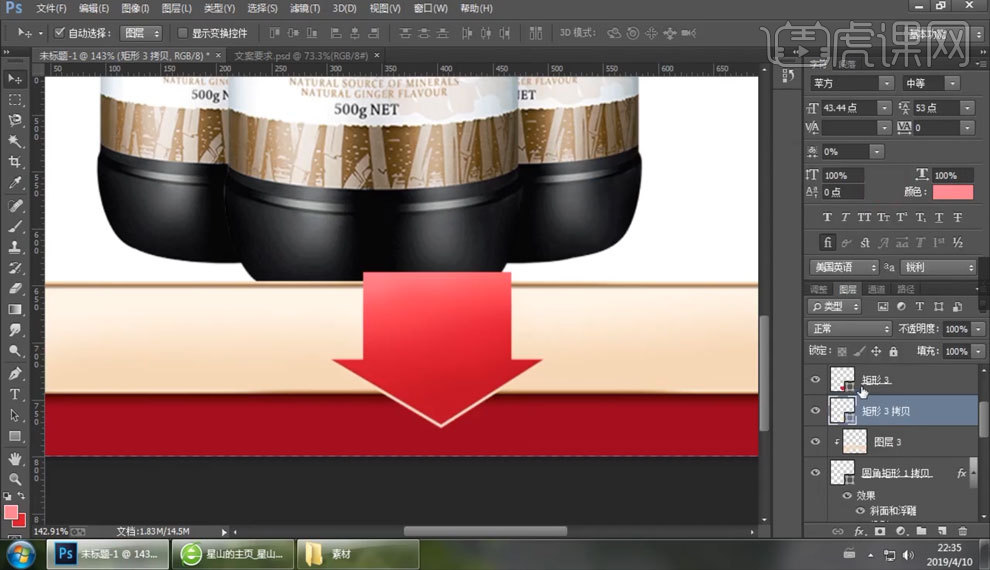Open the 图像(I) menu

click(135, 8)
